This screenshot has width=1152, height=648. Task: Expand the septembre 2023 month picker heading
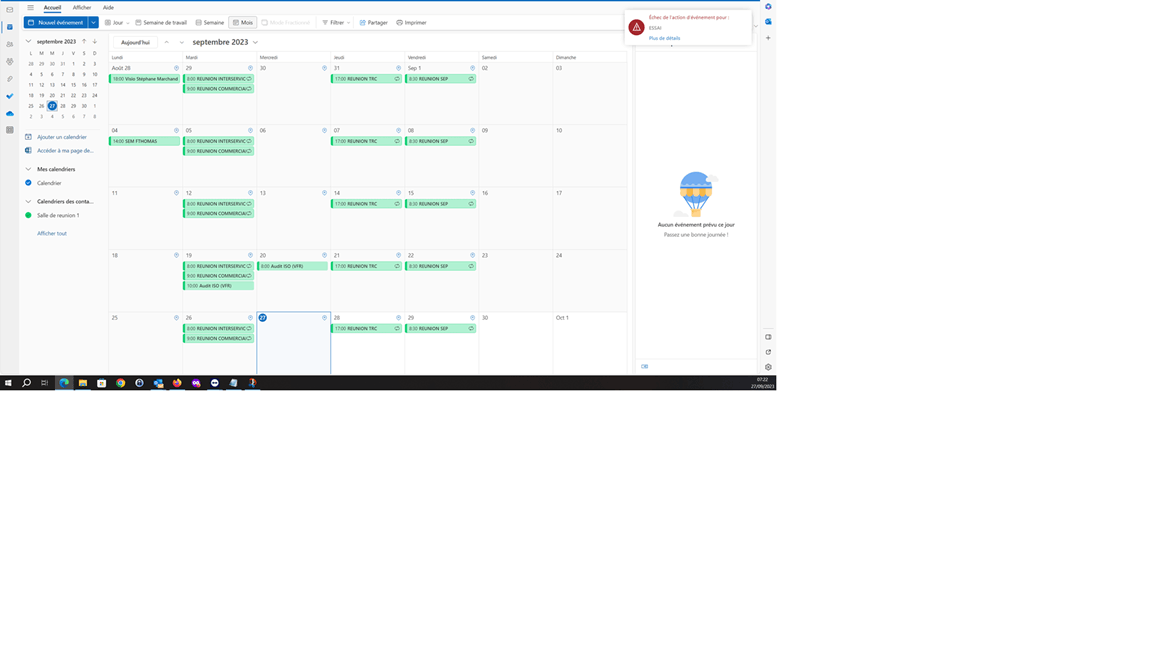[x=225, y=42]
